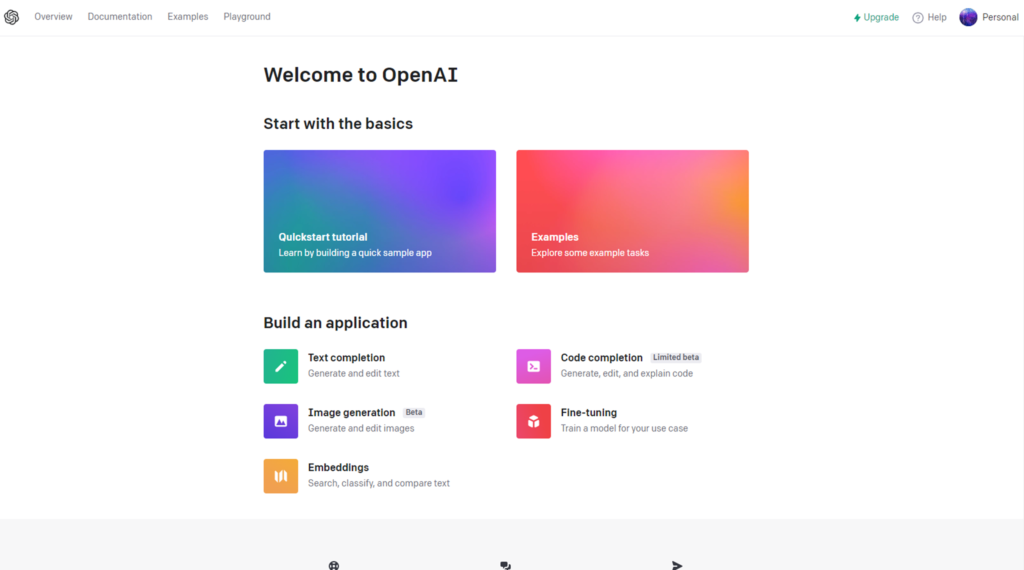Open the orange Embeddings icon
Image resolution: width=1024 pixels, height=570 pixels.
coord(281,476)
